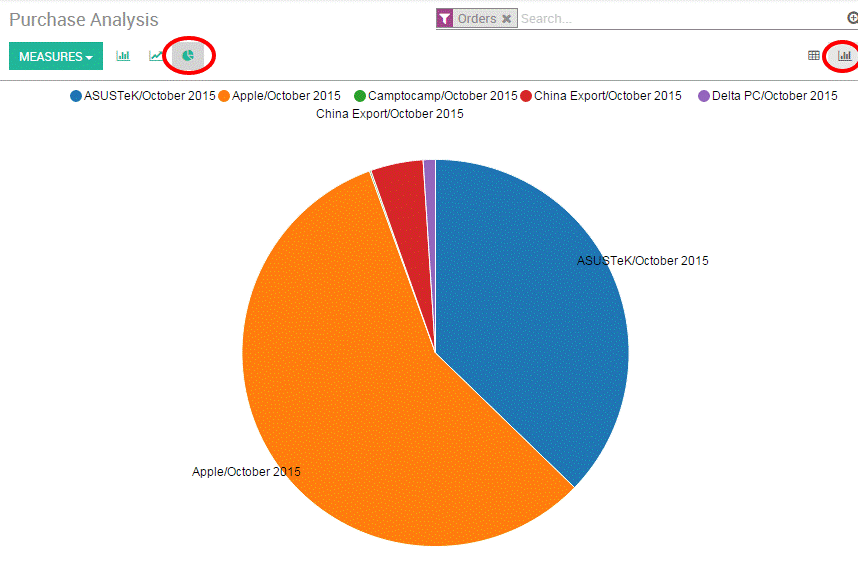Focus the Search input field
The height and width of the screenshot is (575, 858).
679,19
